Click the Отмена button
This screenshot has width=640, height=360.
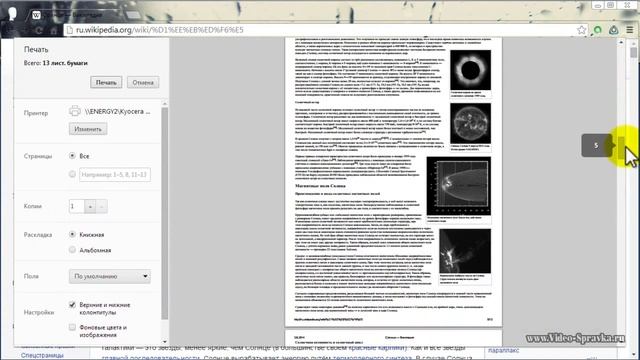(143, 82)
